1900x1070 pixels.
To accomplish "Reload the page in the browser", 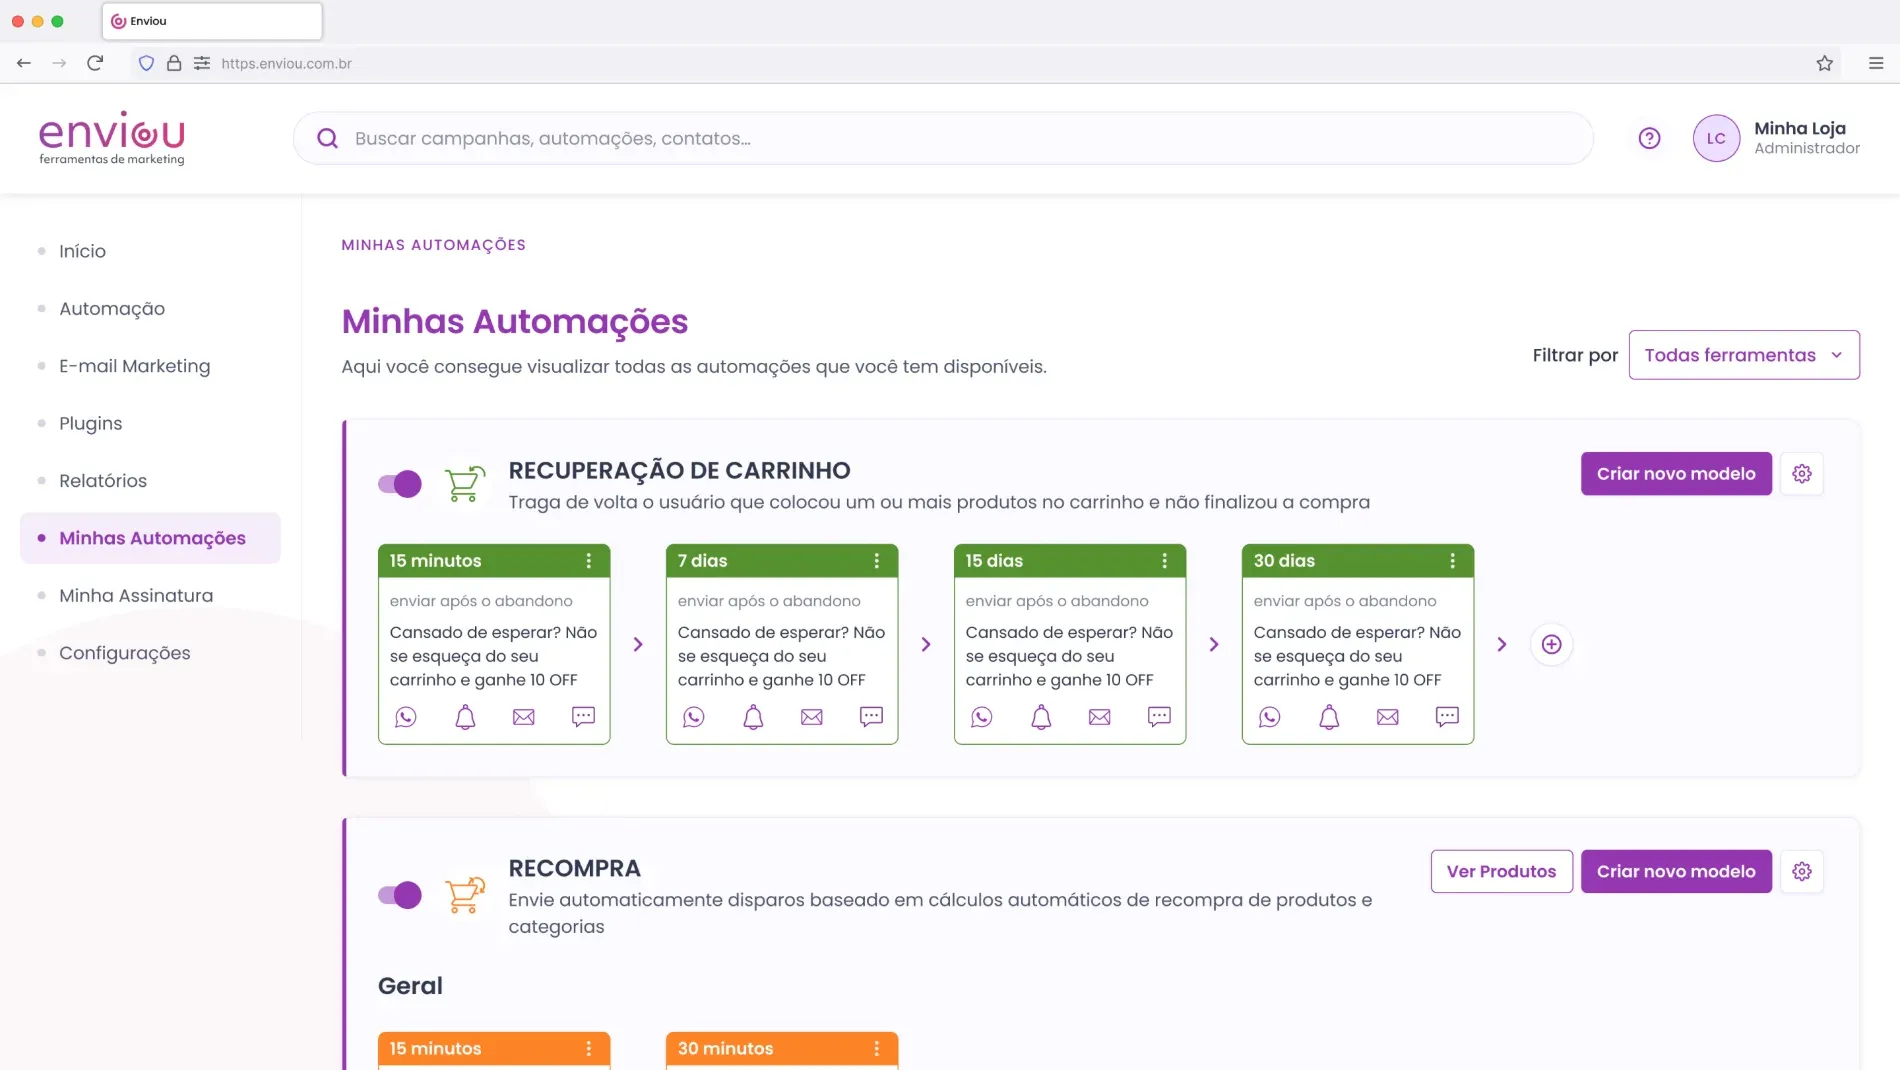I will (x=95, y=63).
